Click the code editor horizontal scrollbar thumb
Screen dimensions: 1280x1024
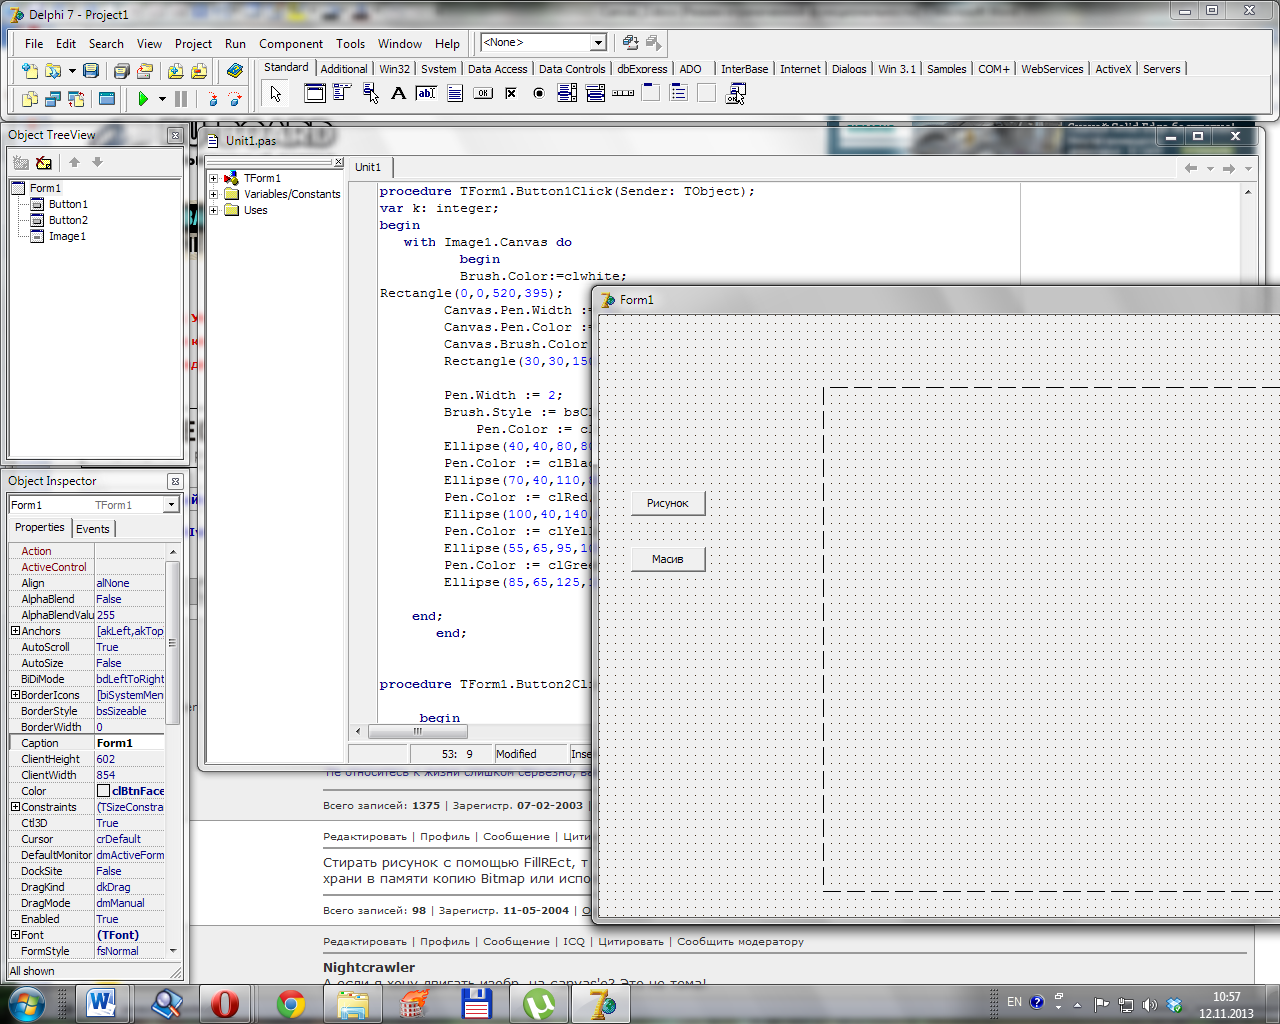pos(418,731)
